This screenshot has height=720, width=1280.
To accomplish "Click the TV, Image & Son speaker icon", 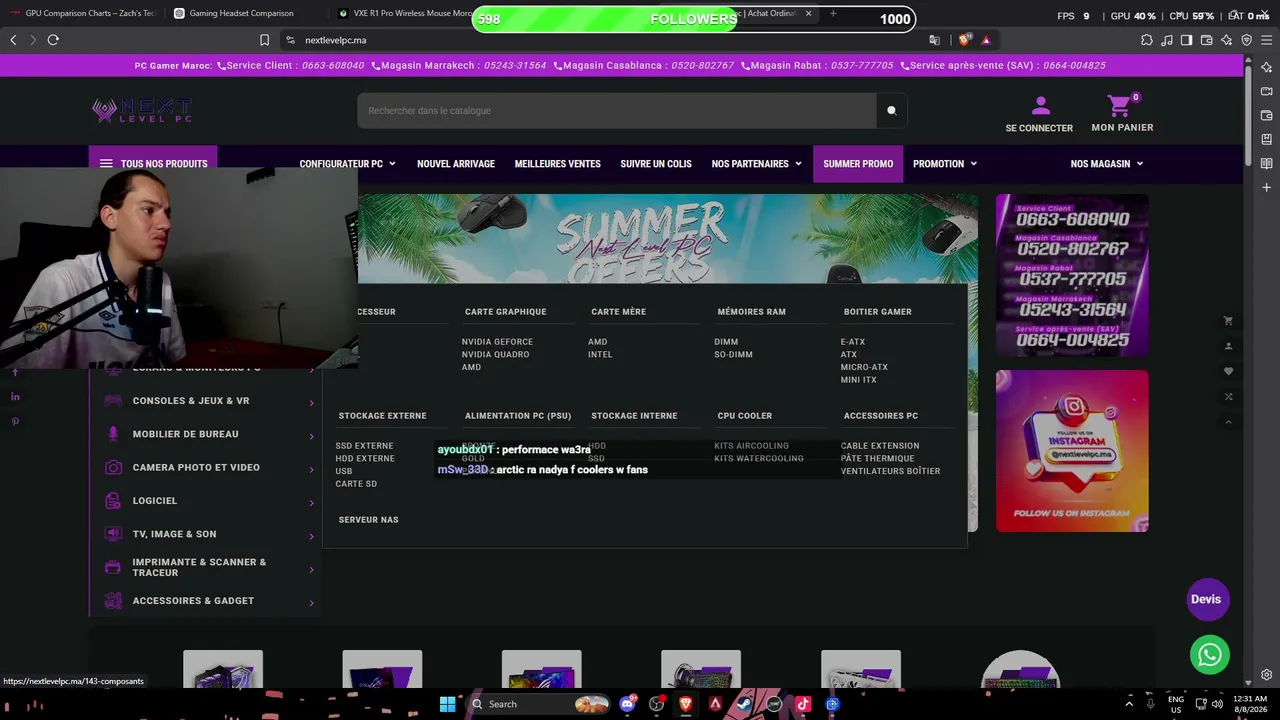I will point(114,534).
